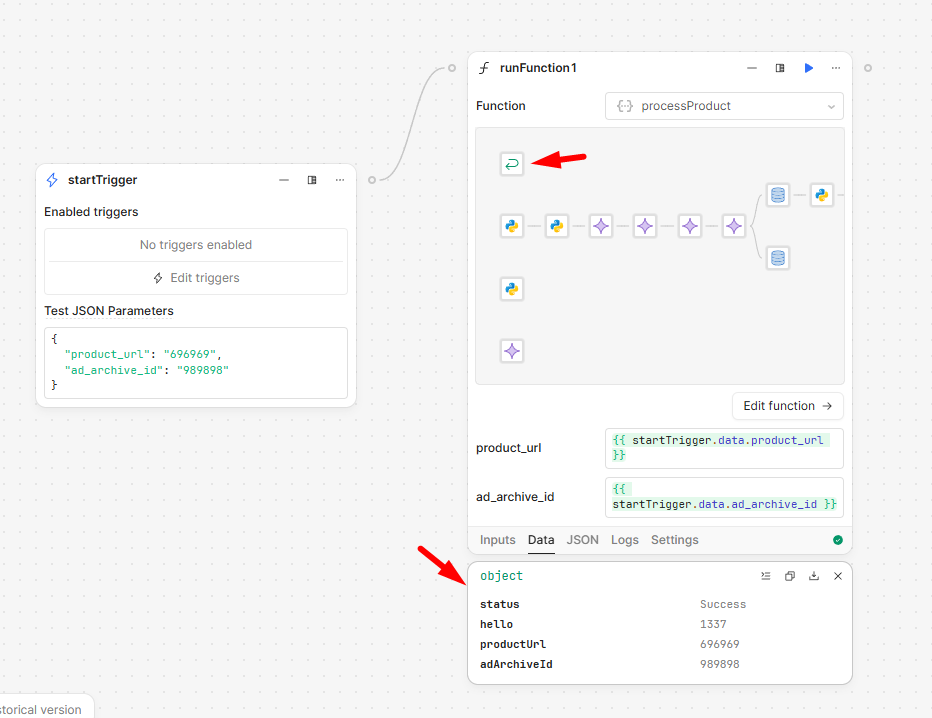Click the 'productUrl' key in object panel
Viewport: 932px width, 718px height.
point(513,644)
